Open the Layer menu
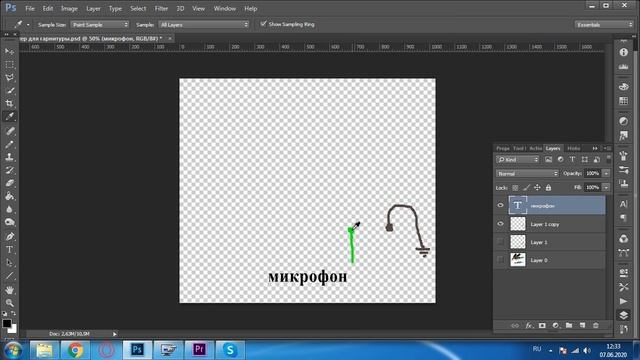Viewport: 640px width, 360px height. point(93,9)
